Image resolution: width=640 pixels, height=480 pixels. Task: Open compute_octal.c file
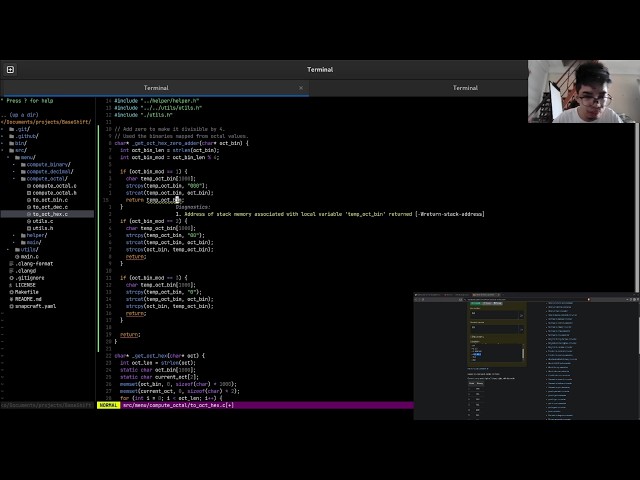(x=51, y=186)
